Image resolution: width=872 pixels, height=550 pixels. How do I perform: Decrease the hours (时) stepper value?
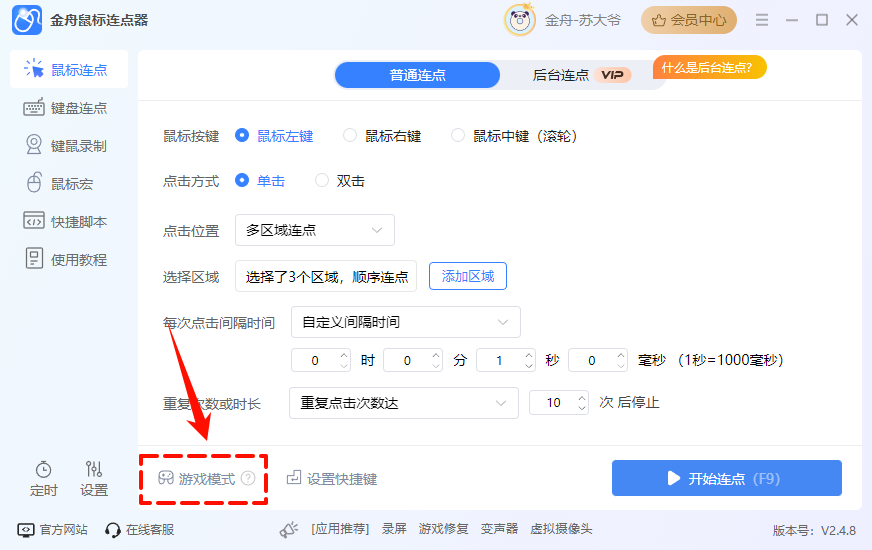click(344, 365)
